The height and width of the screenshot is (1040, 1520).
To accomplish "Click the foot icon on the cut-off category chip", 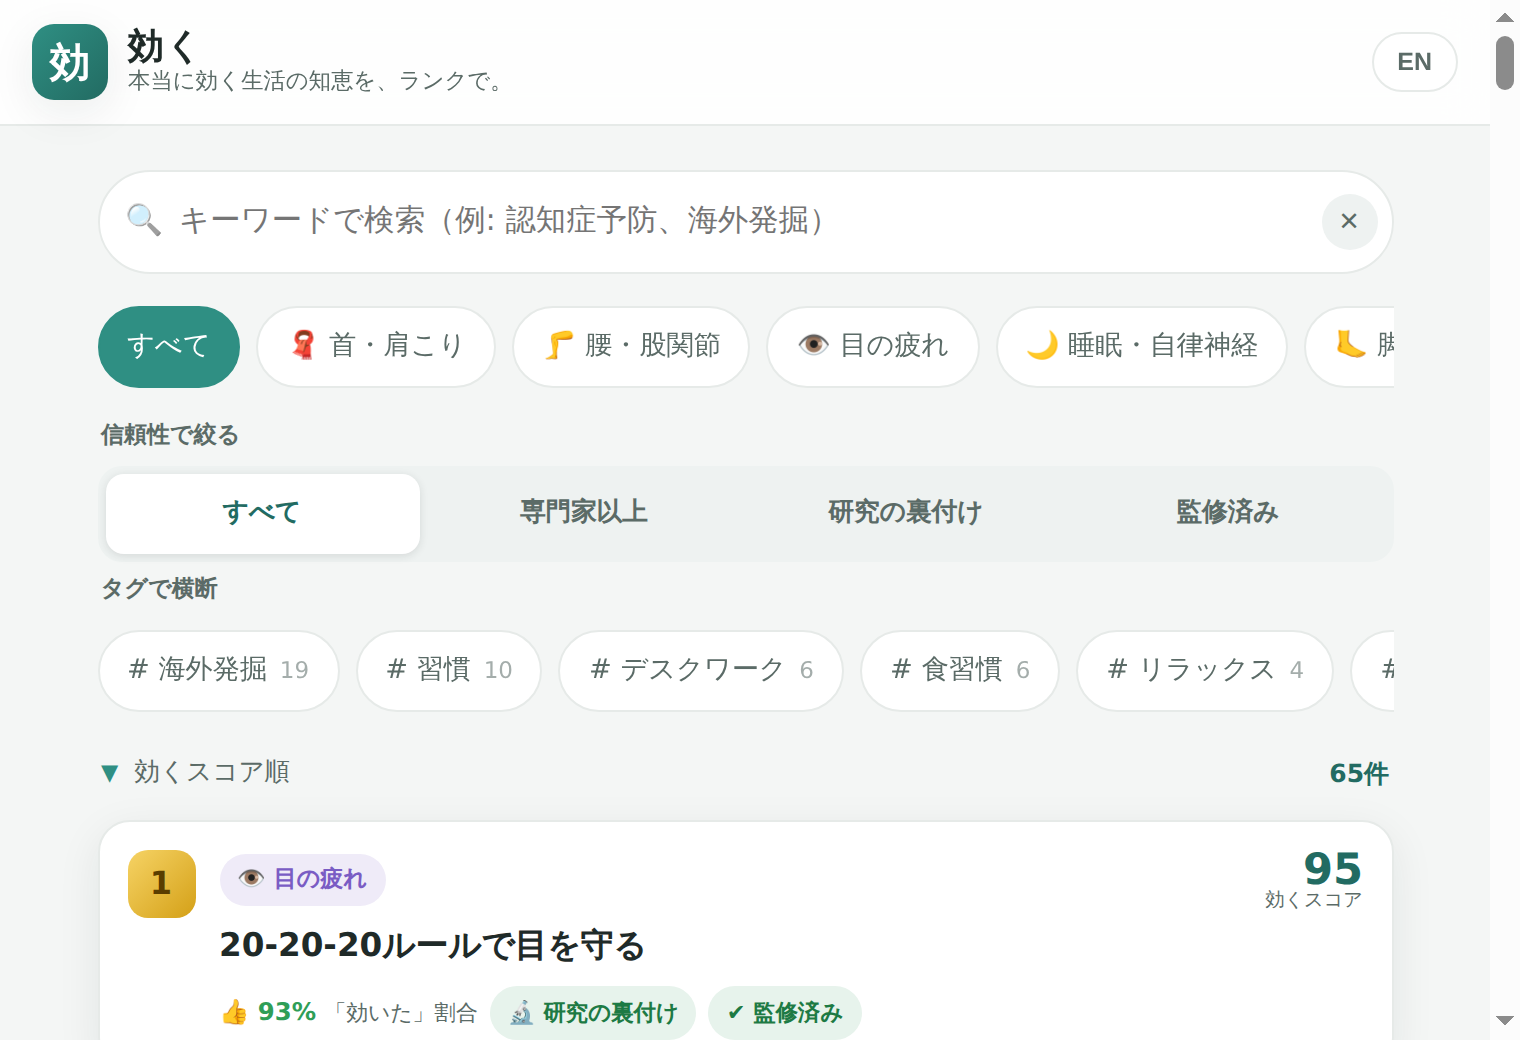I will [1351, 345].
